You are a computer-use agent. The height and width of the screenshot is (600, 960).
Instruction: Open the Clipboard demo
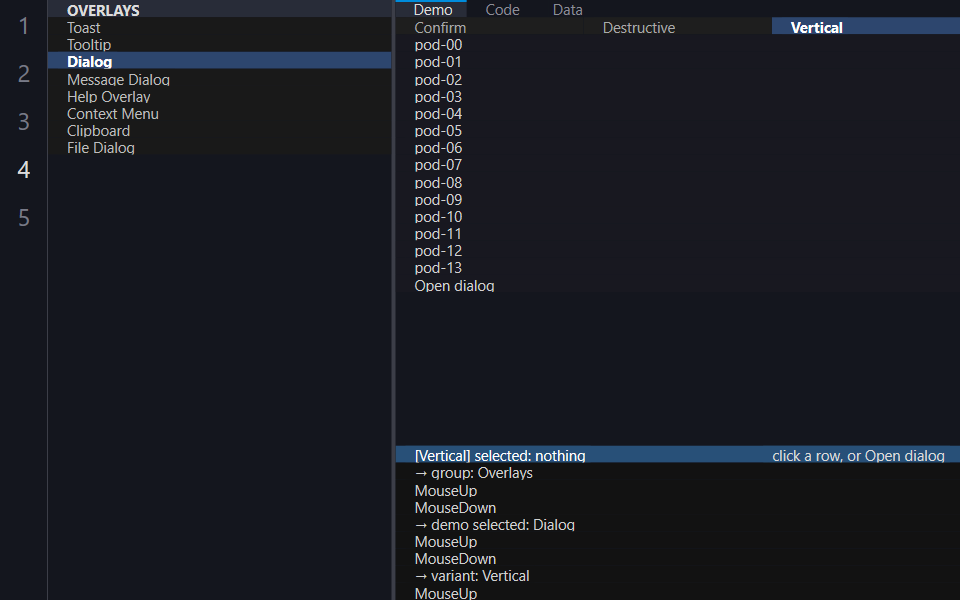click(219, 131)
